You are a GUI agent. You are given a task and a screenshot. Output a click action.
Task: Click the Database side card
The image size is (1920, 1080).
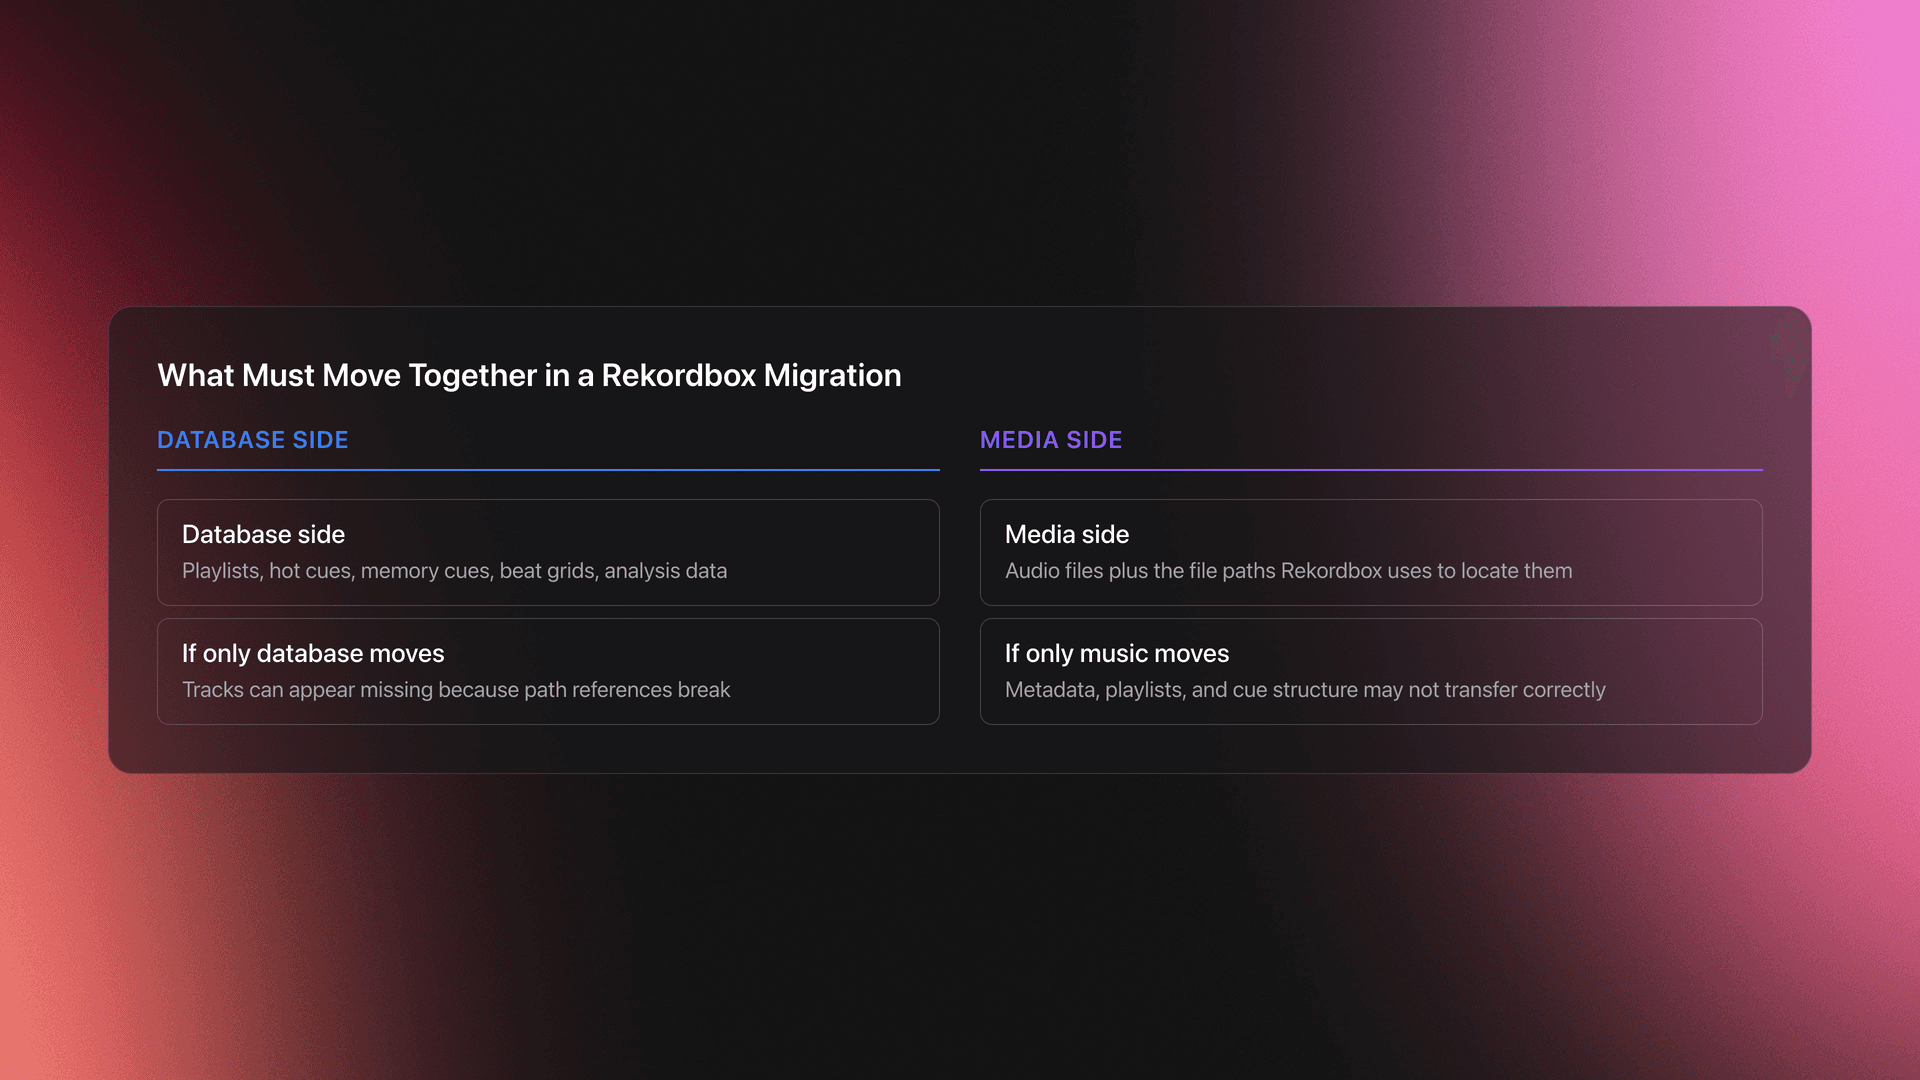[x=547, y=552]
